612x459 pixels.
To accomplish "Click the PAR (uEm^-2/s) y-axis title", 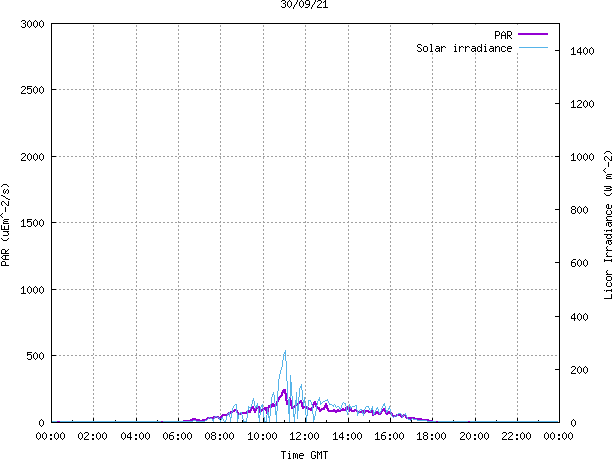I will coord(5,225).
